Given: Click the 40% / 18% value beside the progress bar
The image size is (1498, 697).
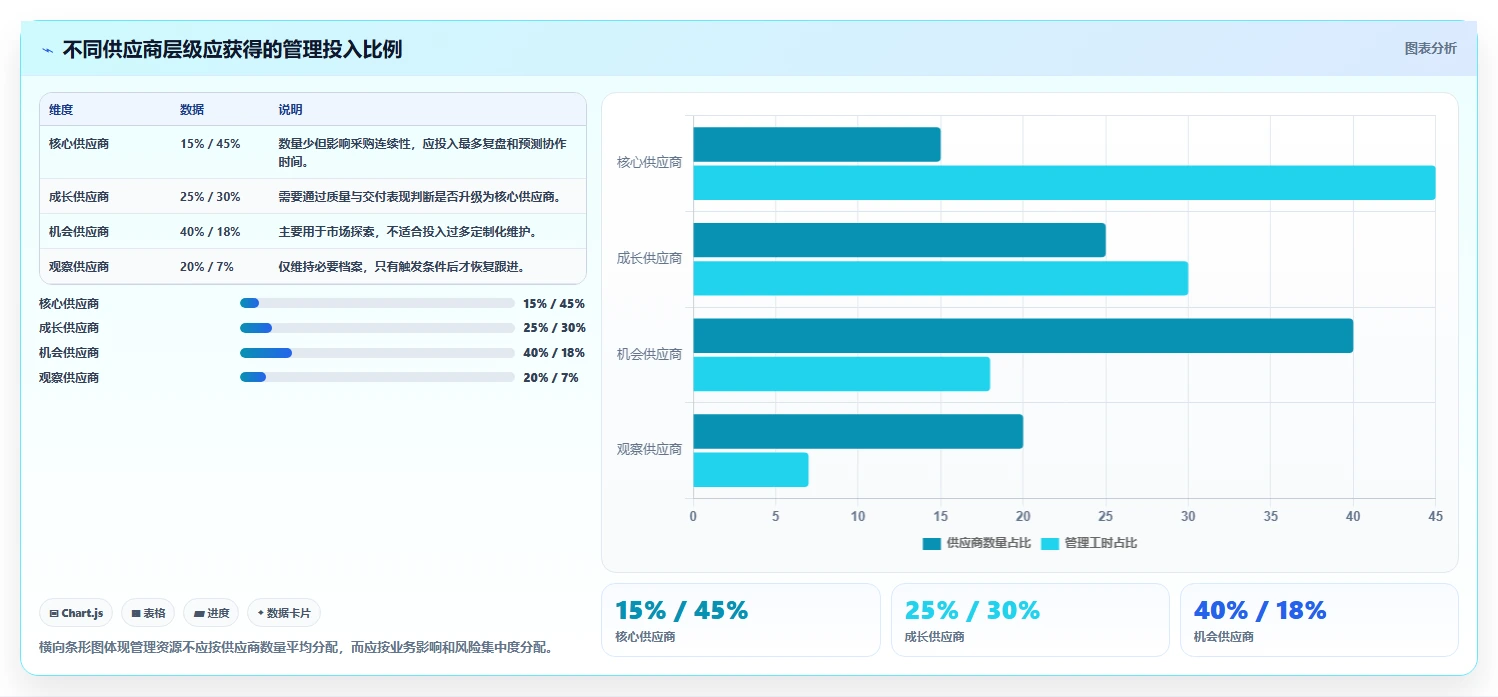Looking at the screenshot, I should pyautogui.click(x=554, y=353).
